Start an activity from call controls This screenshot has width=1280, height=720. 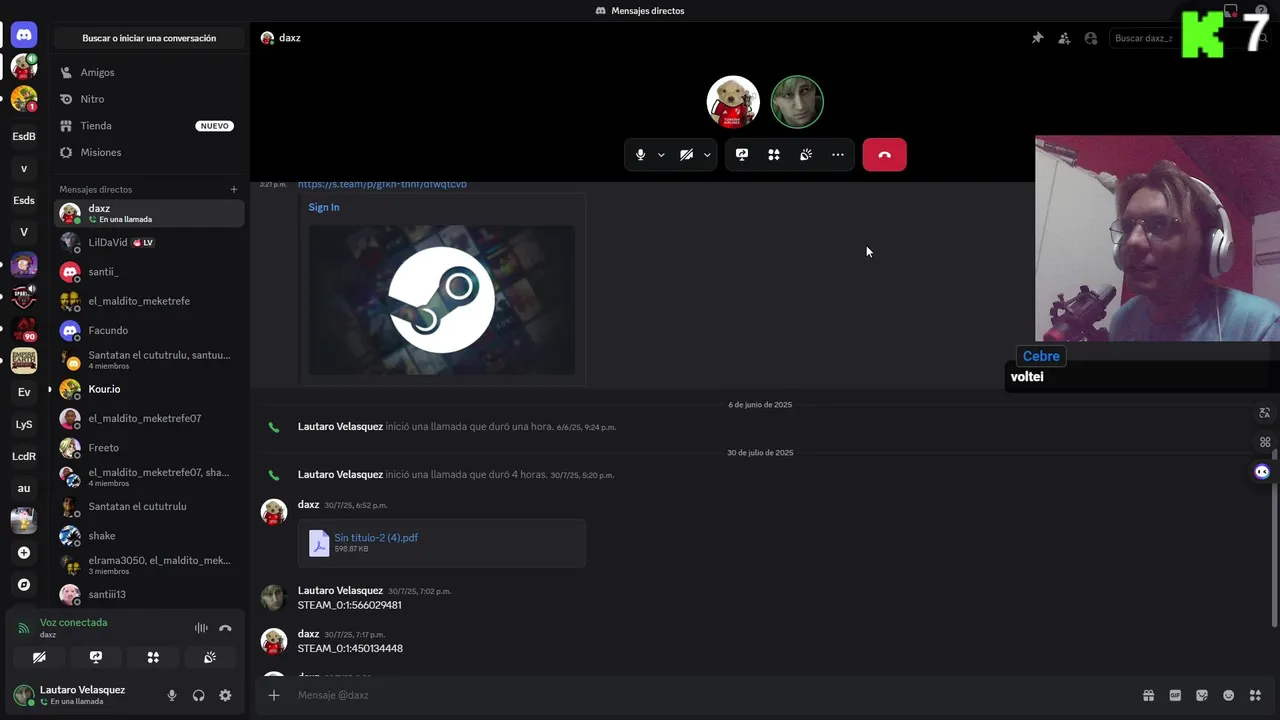pyautogui.click(x=774, y=155)
